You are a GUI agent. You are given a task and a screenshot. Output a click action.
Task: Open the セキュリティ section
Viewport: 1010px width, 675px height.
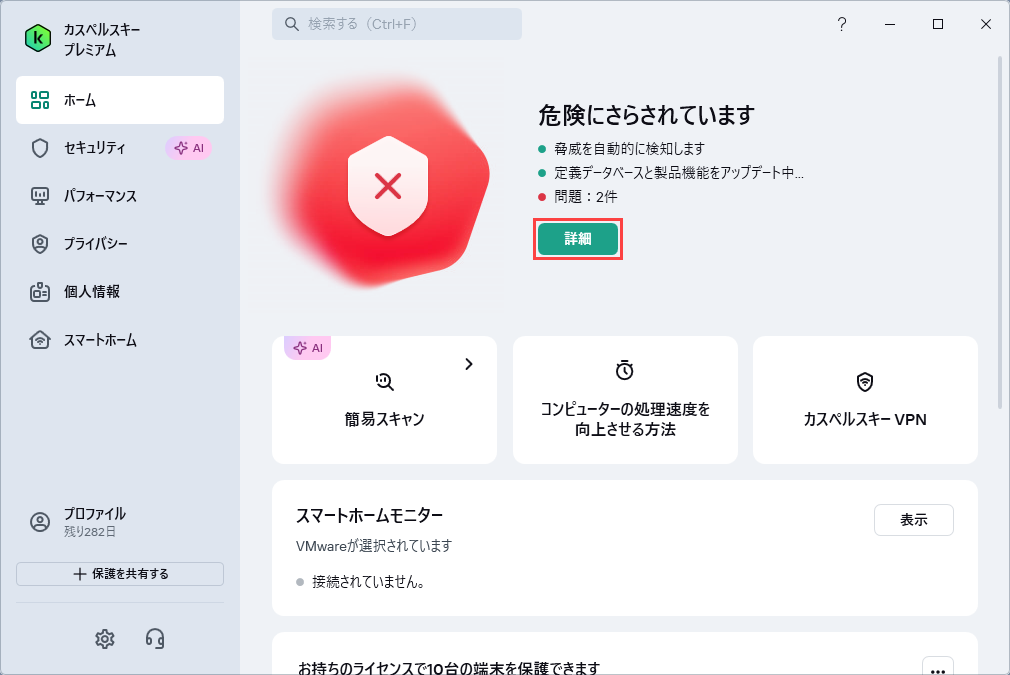tap(120, 148)
